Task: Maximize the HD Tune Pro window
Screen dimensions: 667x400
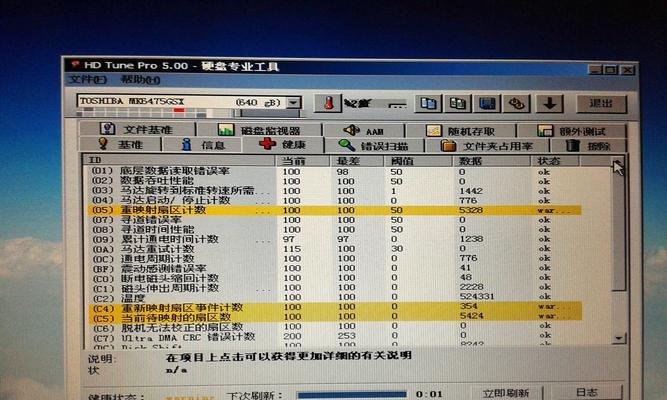Action: 612,69
